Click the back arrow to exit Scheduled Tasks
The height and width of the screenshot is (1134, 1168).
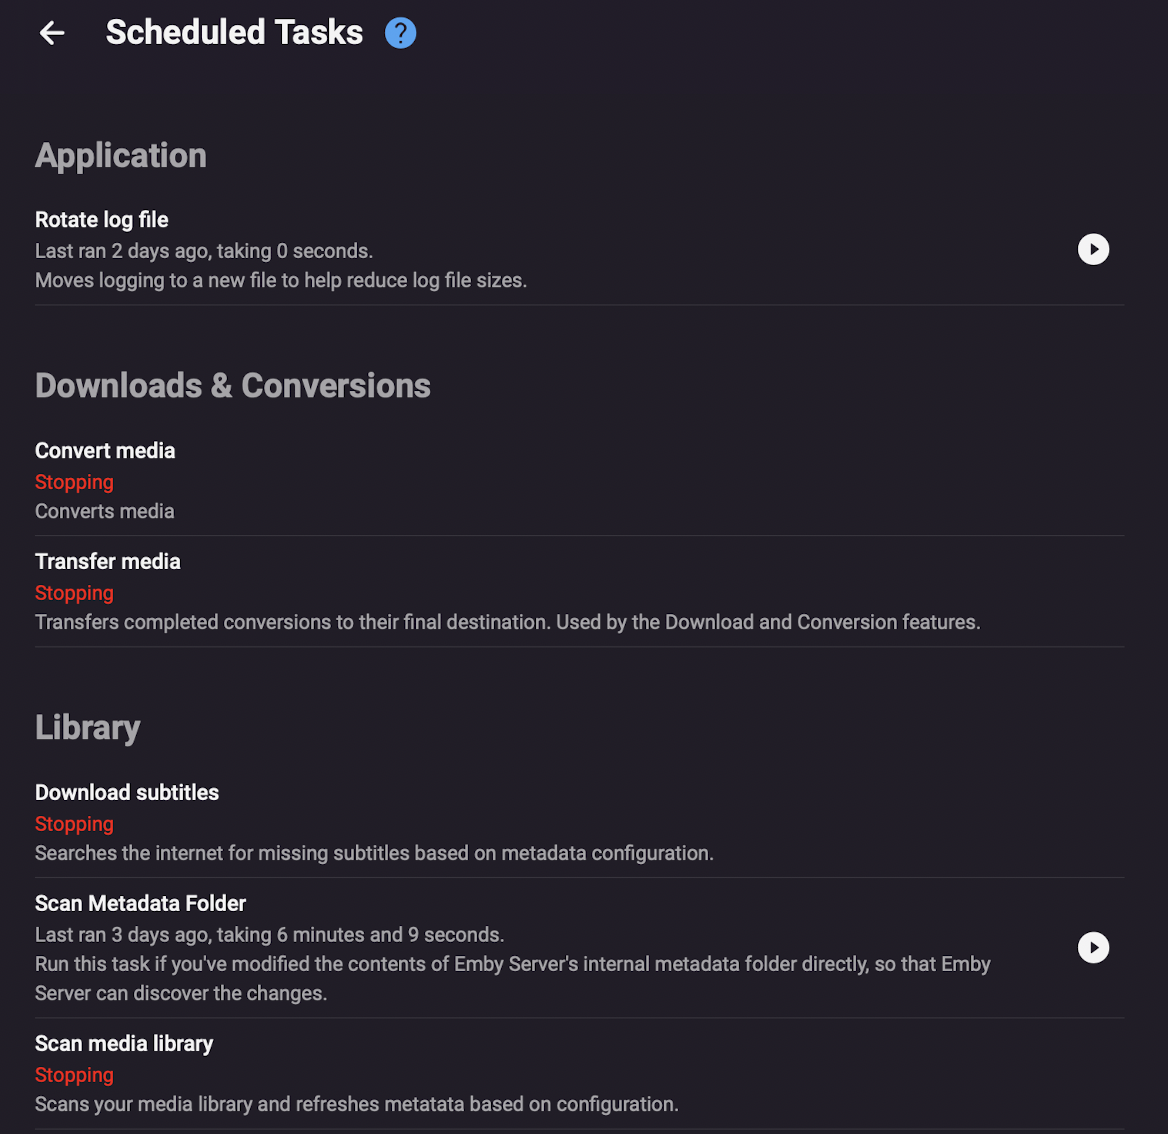point(51,33)
